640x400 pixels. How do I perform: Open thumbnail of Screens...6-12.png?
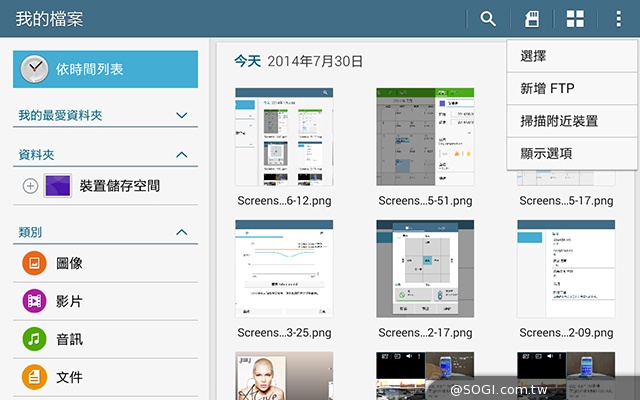click(284, 137)
